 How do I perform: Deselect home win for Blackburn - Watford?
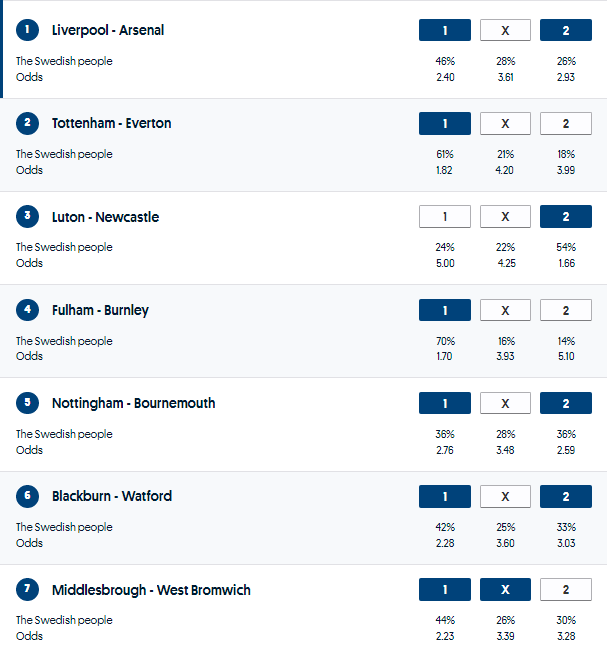(x=444, y=496)
